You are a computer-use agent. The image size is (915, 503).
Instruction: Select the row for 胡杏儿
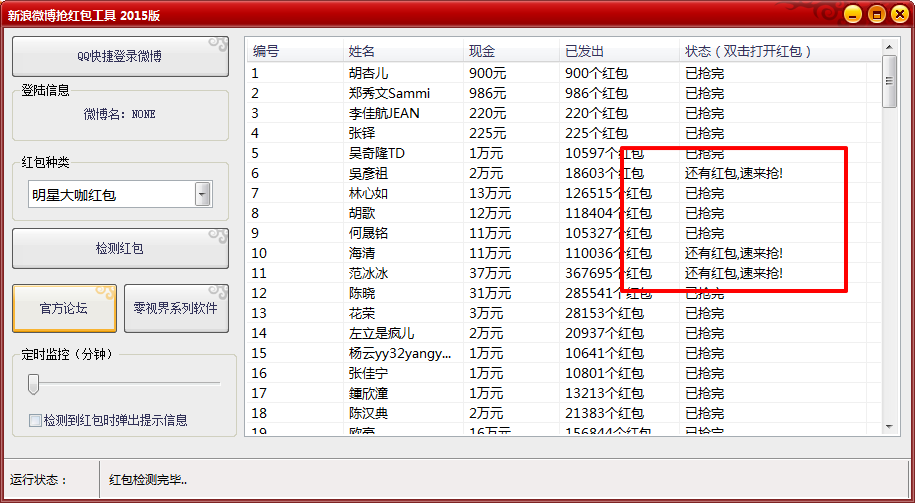point(564,74)
